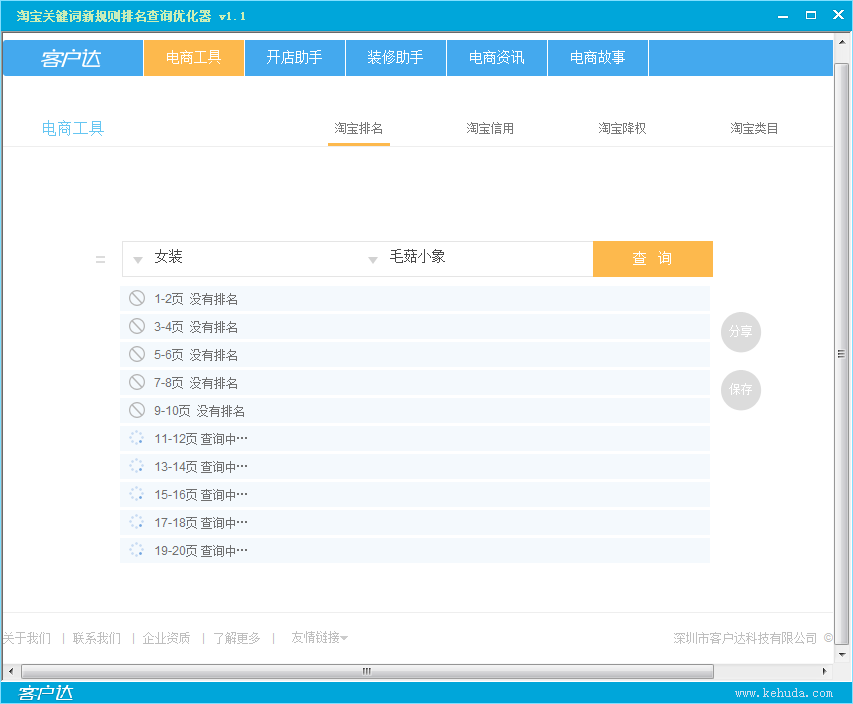Click the no-rank icon for 5-6页
Image resolution: width=853 pixels, height=704 pixels.
(137, 354)
